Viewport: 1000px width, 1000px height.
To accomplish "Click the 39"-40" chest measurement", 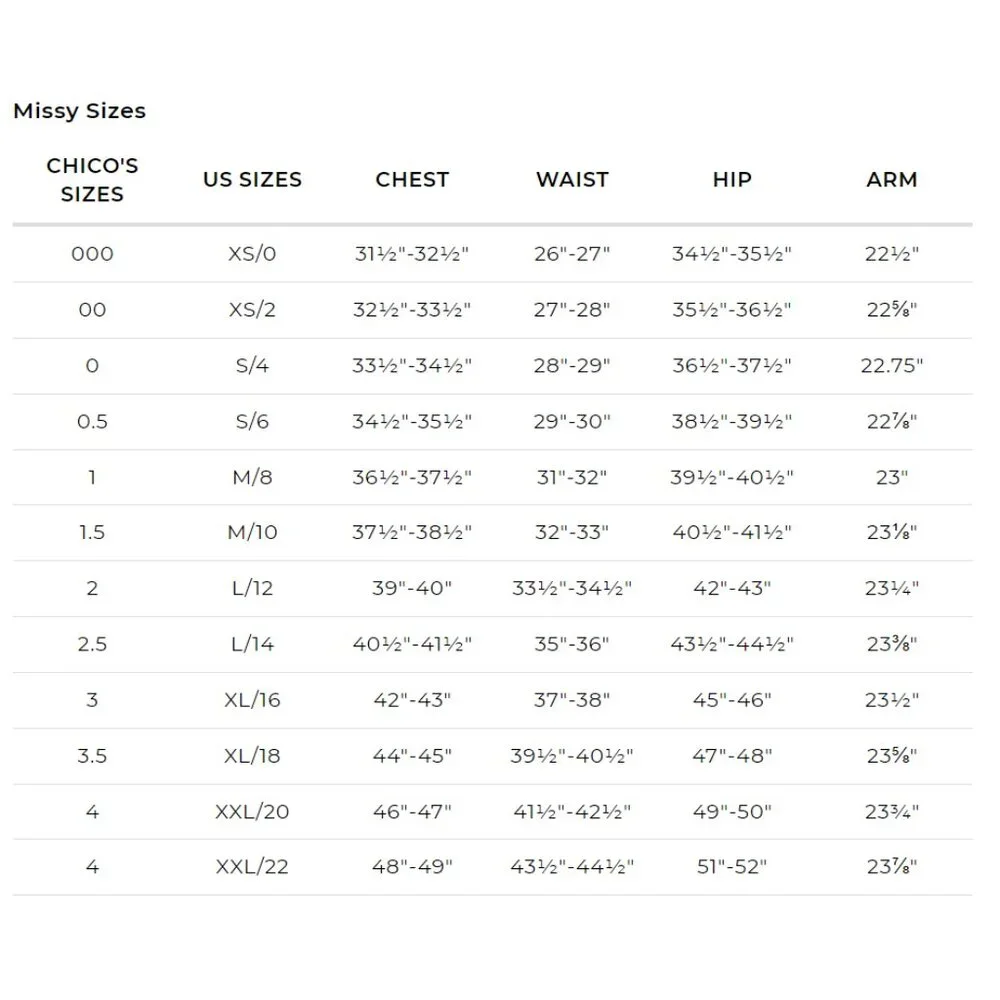I will (413, 588).
